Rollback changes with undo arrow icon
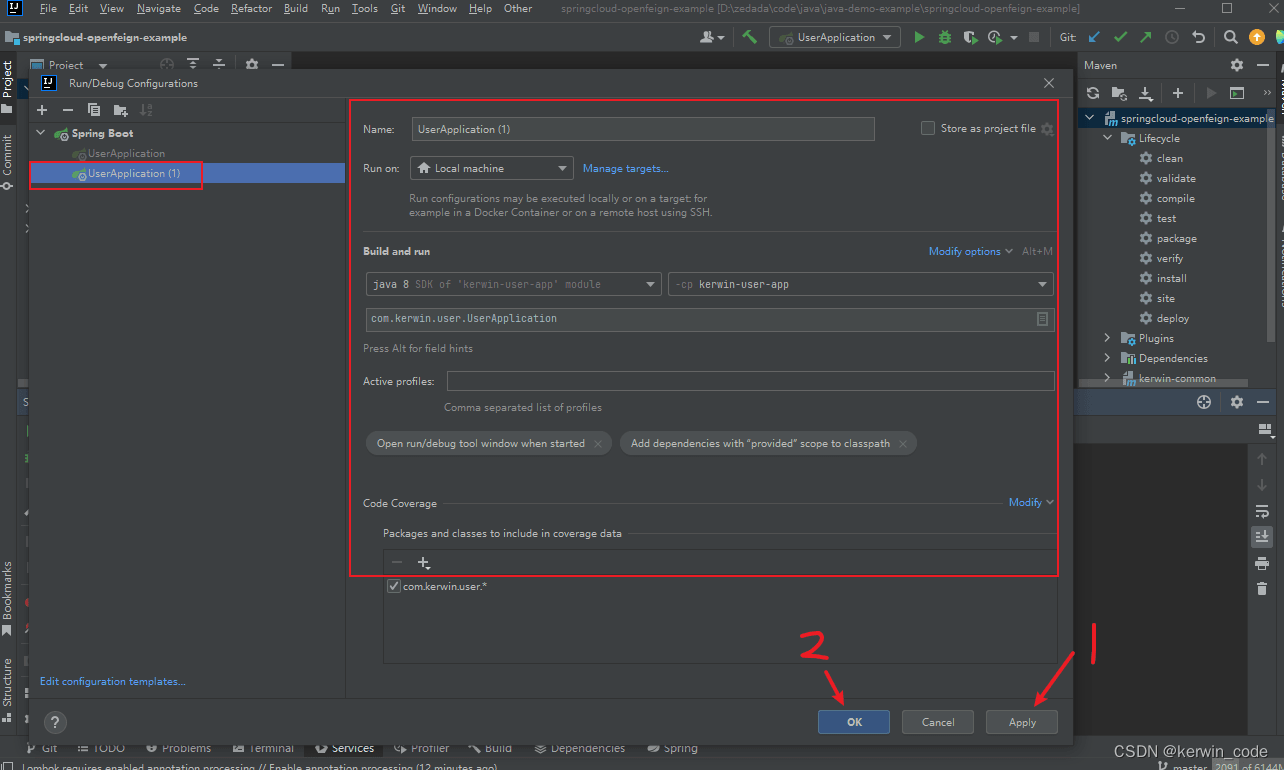The image size is (1284, 770). coord(1198,37)
